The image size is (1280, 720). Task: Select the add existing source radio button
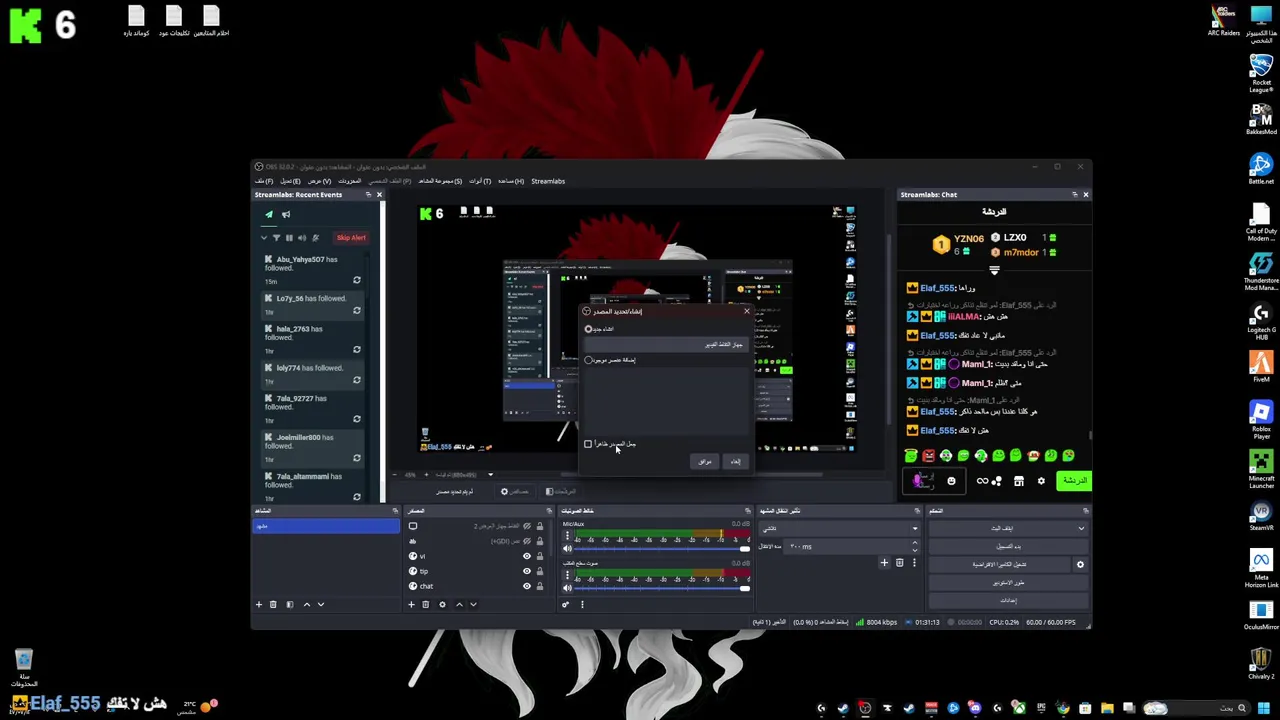[588, 360]
